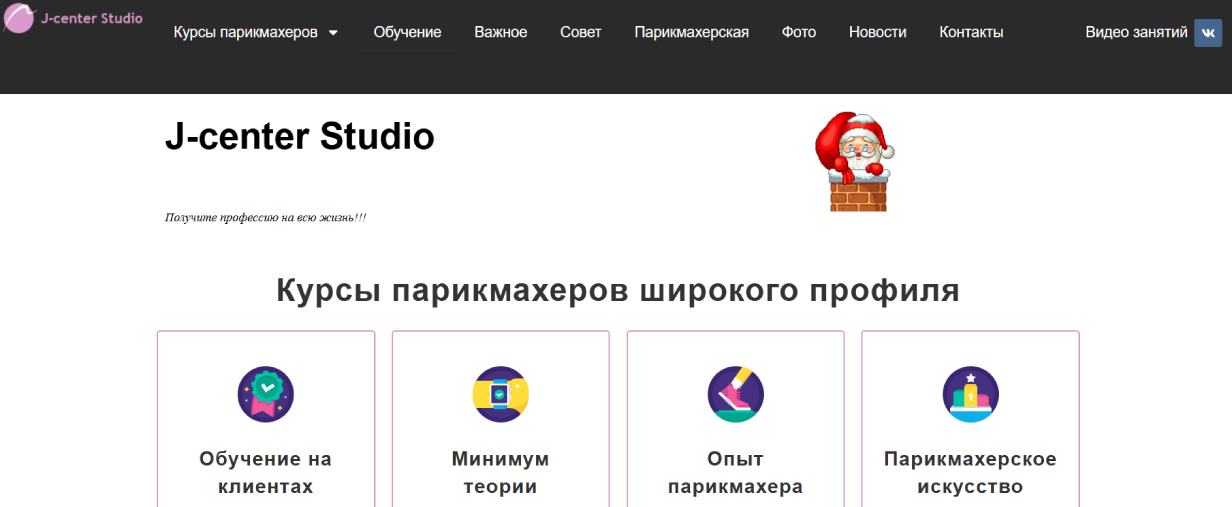
Task: Select the Минимум теории card title
Action: (x=500, y=473)
